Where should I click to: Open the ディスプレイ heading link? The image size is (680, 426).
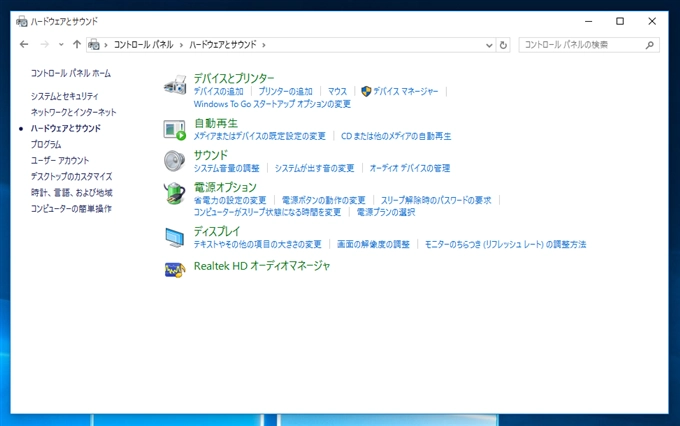(x=216, y=231)
